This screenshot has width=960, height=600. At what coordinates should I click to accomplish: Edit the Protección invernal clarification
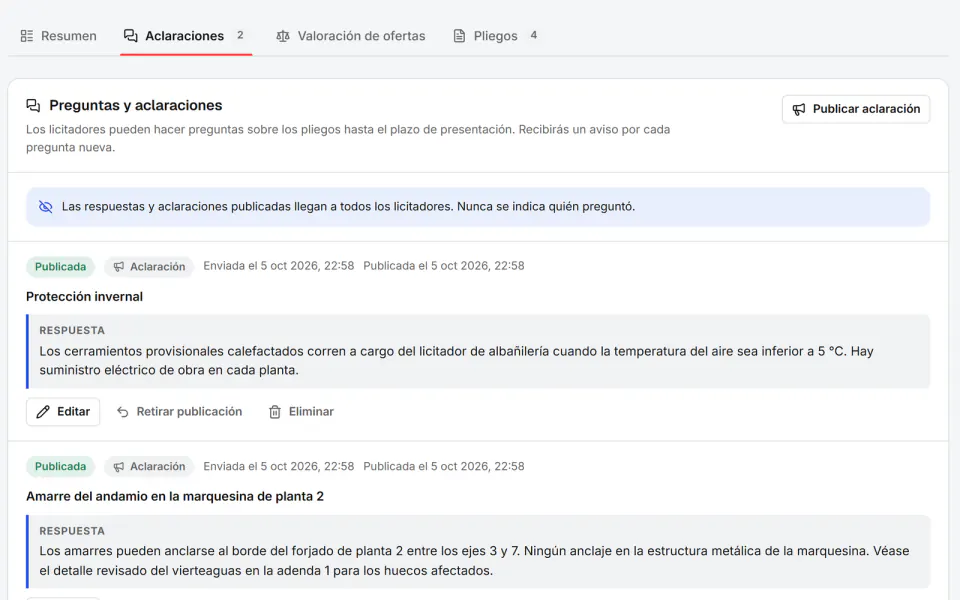click(63, 411)
